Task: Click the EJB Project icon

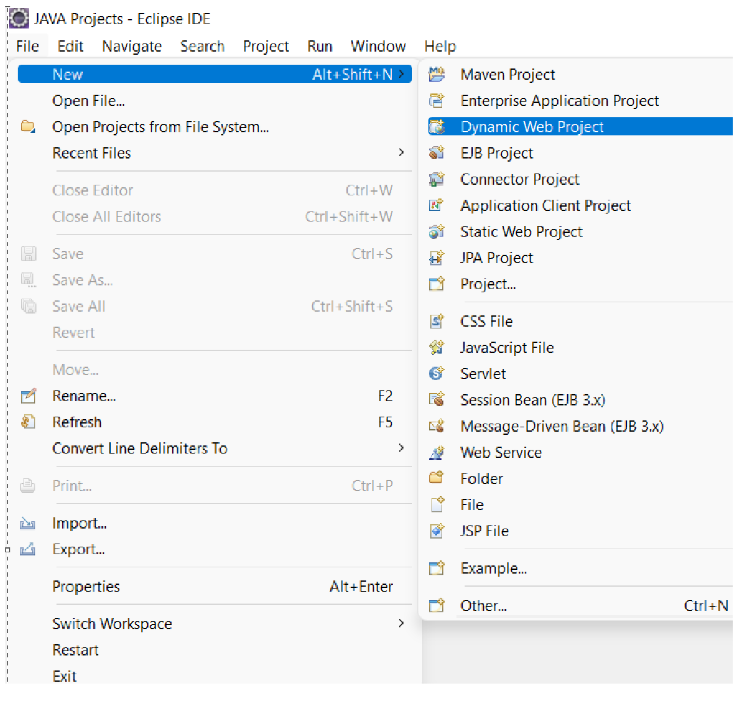Action: [436, 153]
